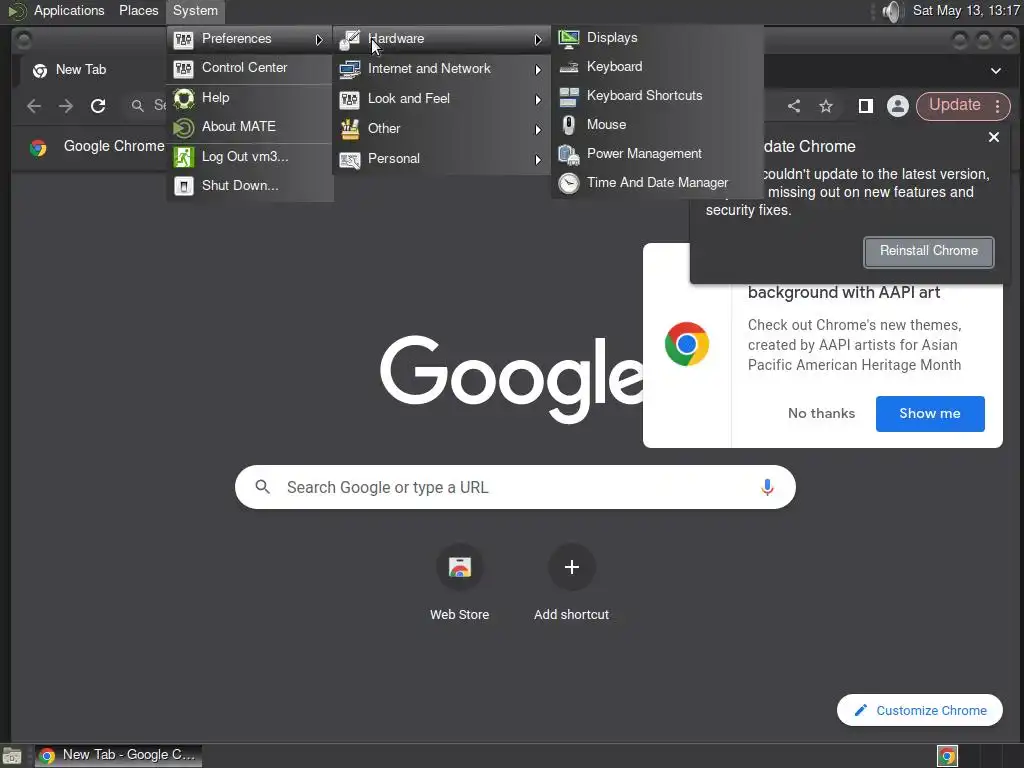Open Chrome profile avatar
This screenshot has height=768, width=1024.
pos(898,106)
